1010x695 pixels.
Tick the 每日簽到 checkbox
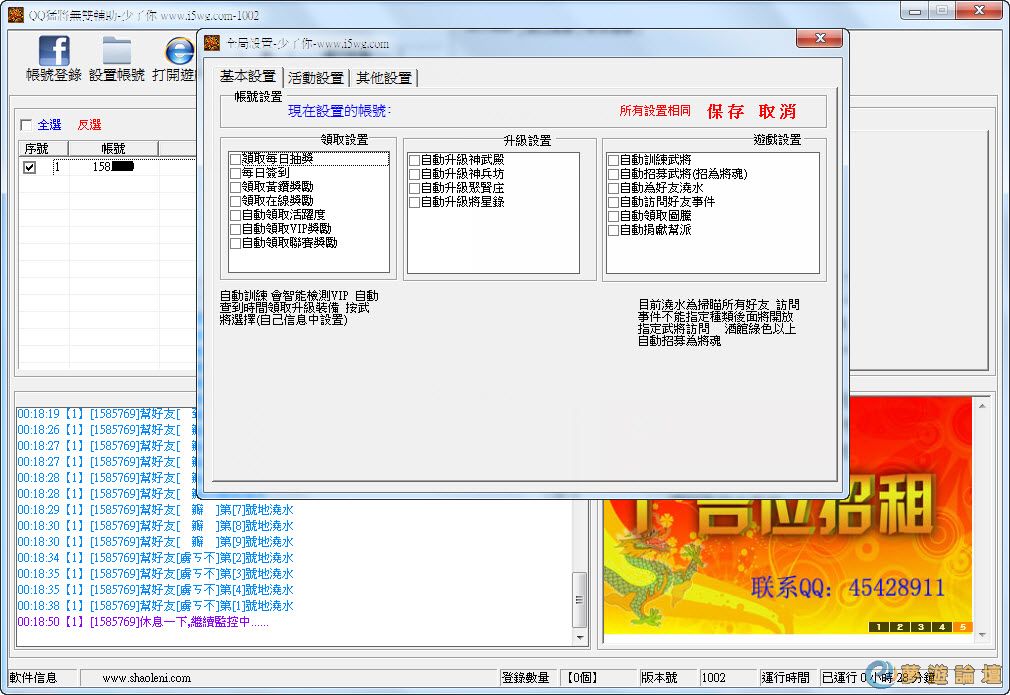(235, 173)
